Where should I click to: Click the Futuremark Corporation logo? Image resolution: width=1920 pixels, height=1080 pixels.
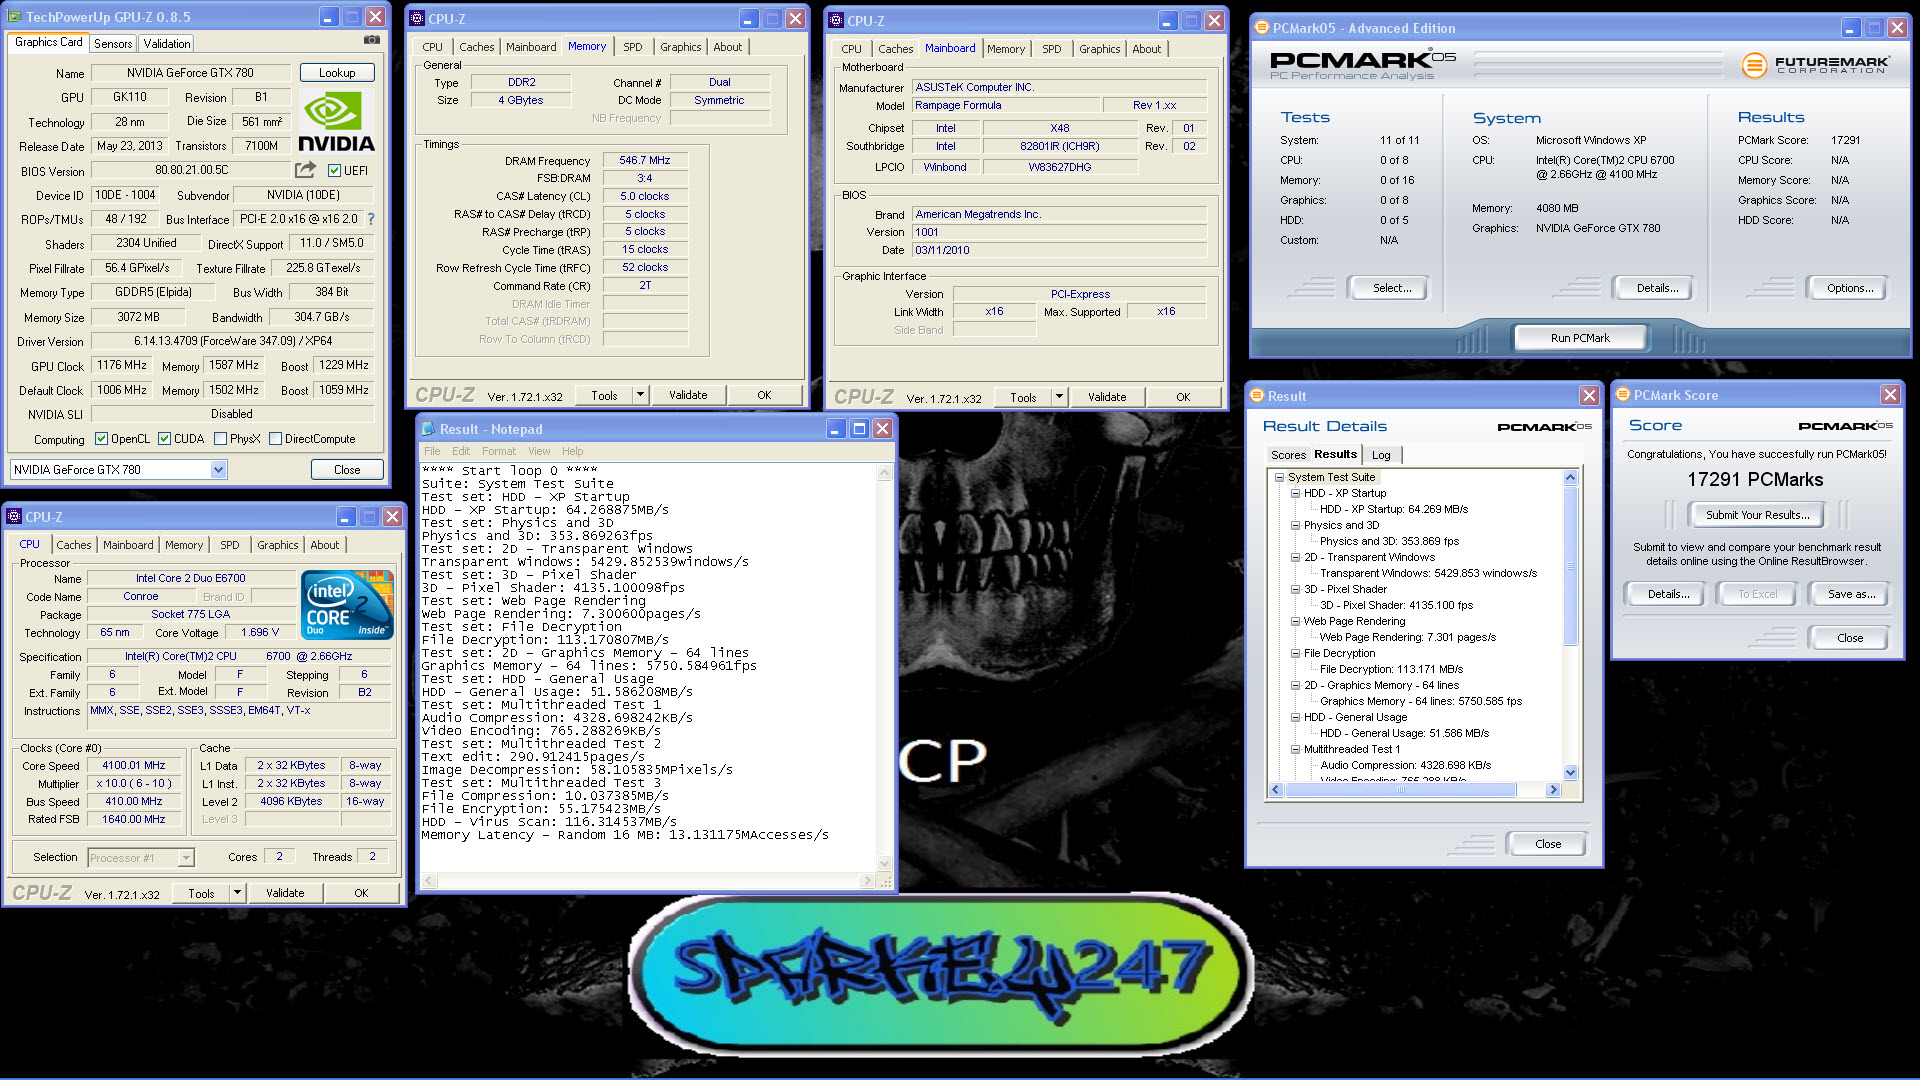[1816, 65]
